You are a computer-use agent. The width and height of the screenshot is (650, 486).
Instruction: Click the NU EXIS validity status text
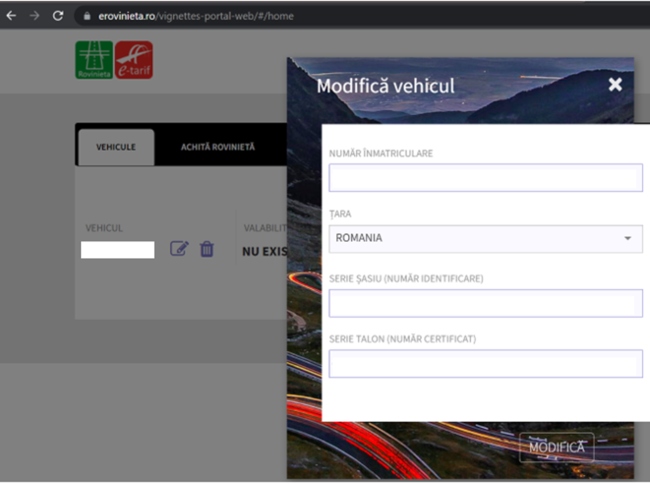tap(264, 251)
